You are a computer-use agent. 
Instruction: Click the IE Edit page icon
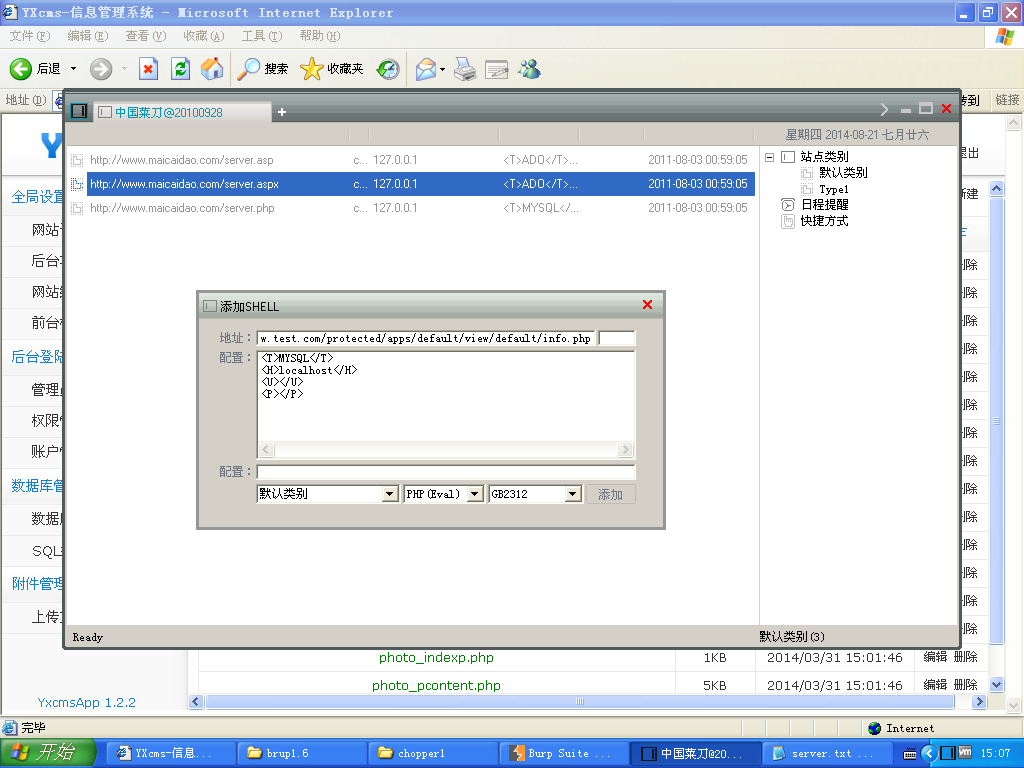pos(496,69)
